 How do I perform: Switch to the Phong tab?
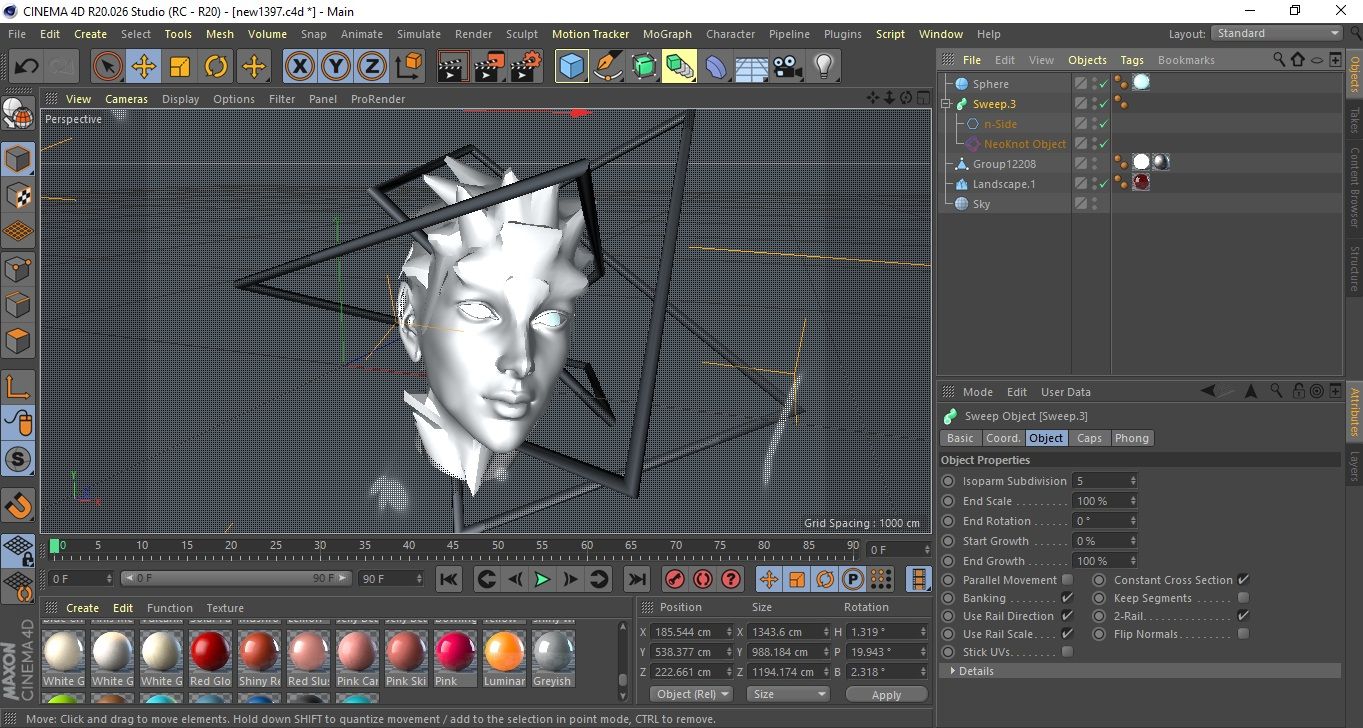click(x=1132, y=438)
